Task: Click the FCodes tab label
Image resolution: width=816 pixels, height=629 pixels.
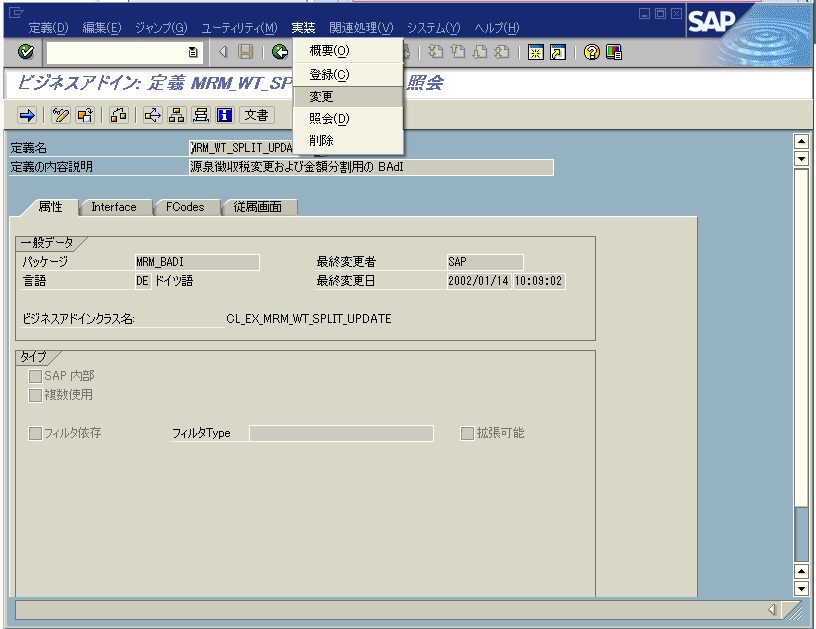Action: click(186, 207)
